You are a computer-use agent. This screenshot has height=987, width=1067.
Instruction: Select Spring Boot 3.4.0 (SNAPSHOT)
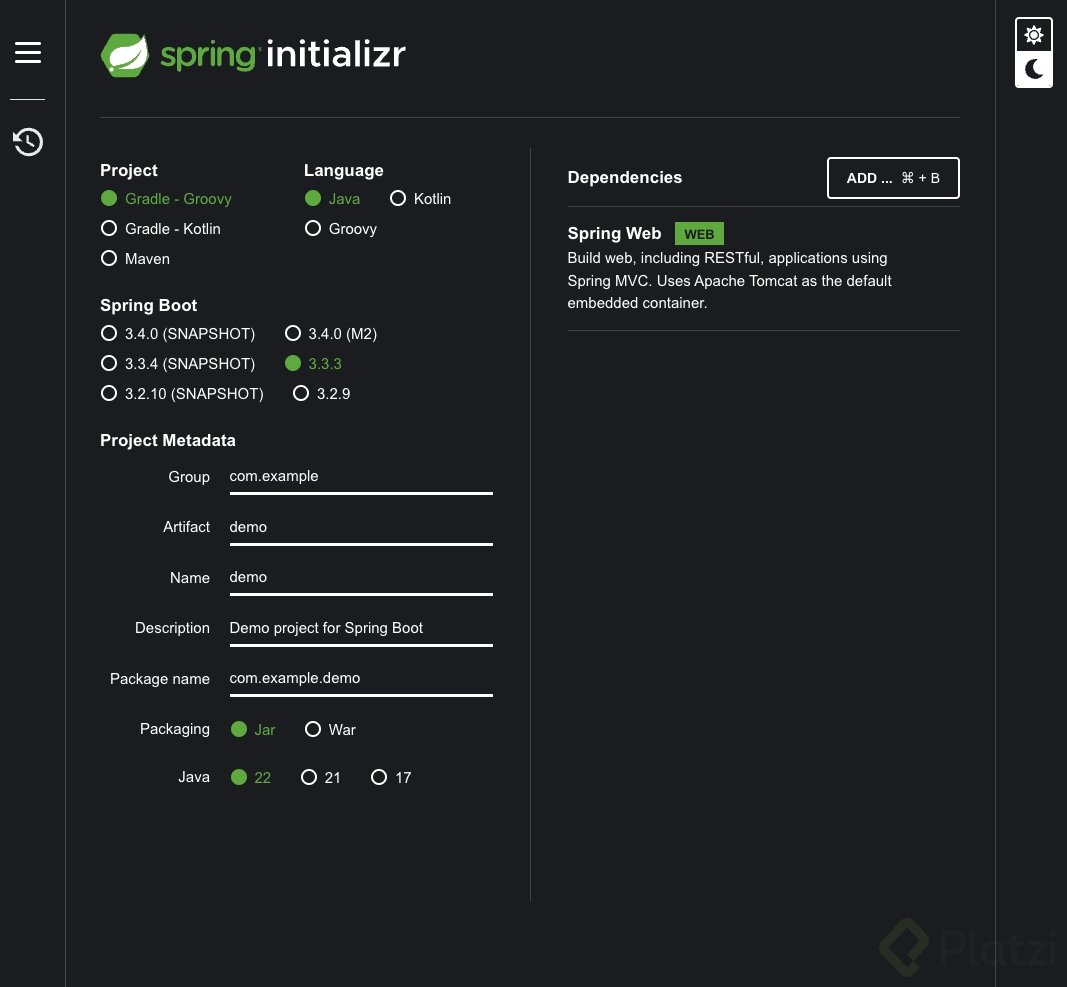[x=178, y=334]
